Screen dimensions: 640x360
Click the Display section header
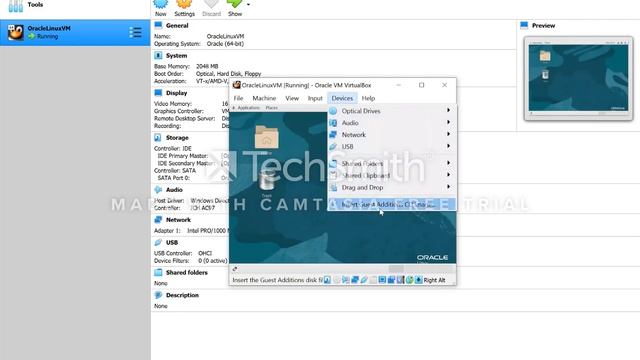pos(176,93)
